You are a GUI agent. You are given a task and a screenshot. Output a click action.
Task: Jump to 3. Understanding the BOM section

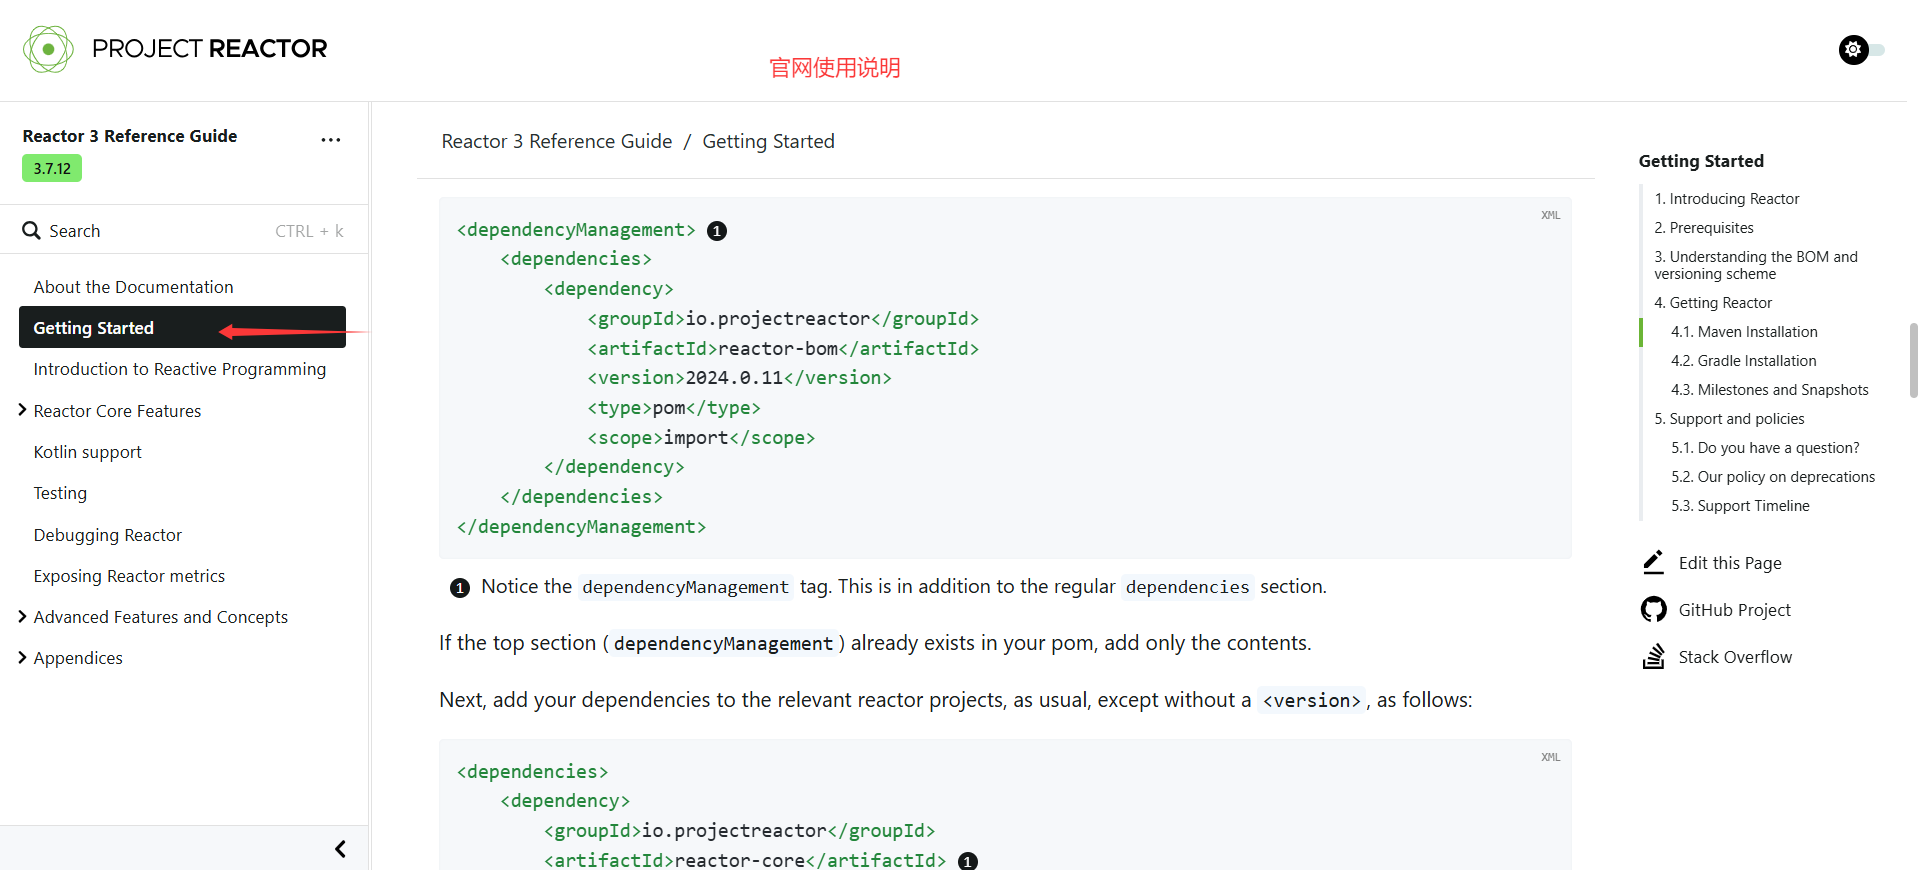1756,265
